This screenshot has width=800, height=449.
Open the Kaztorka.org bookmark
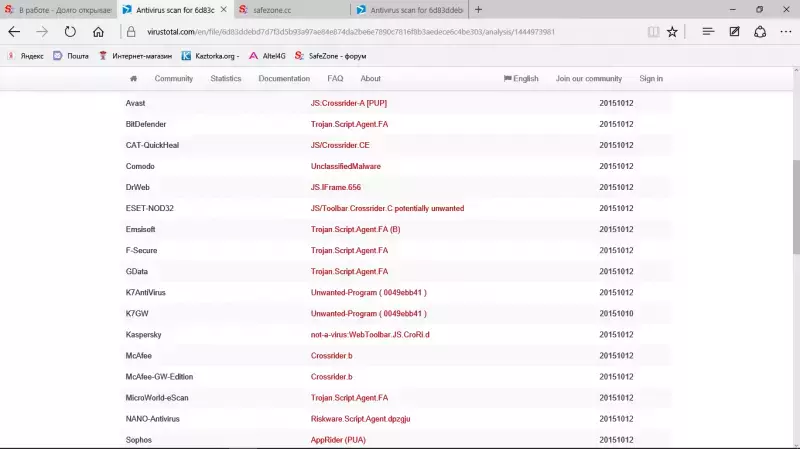[210, 56]
